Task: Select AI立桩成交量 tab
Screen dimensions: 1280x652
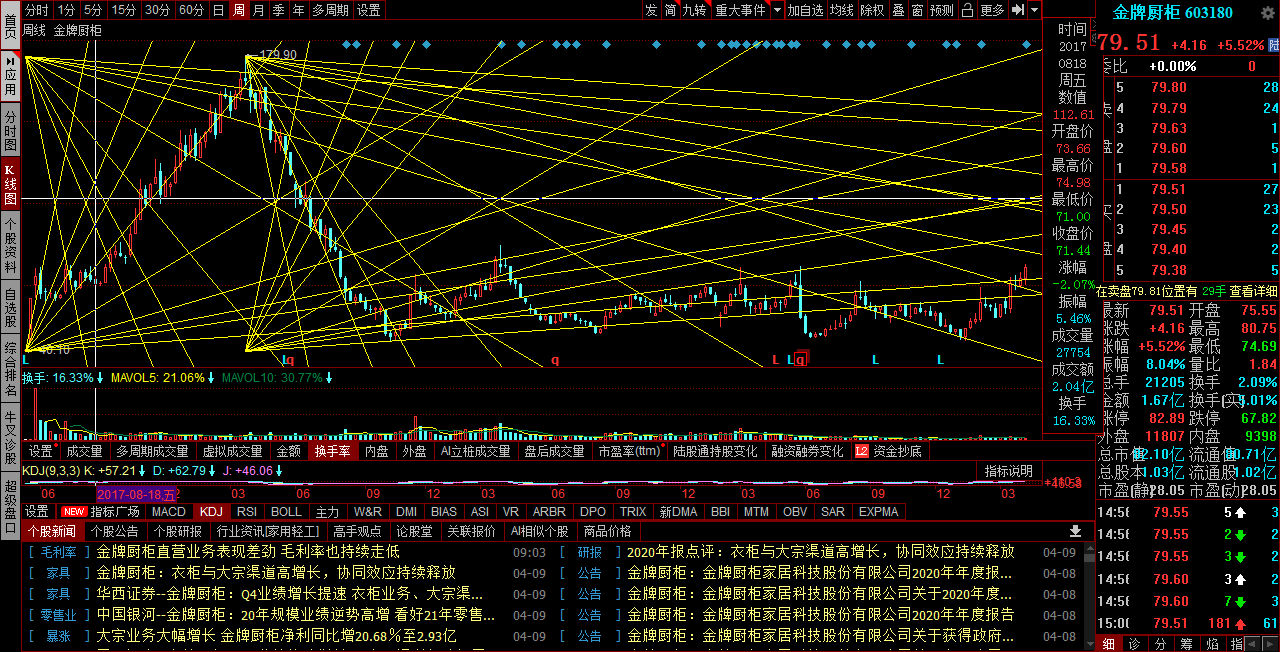Action: coord(475,451)
